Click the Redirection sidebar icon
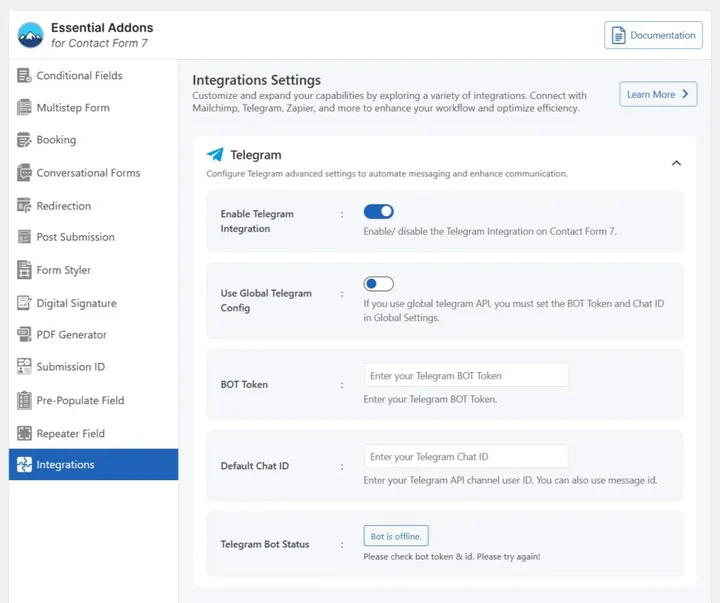720x603 pixels. click(x=24, y=205)
